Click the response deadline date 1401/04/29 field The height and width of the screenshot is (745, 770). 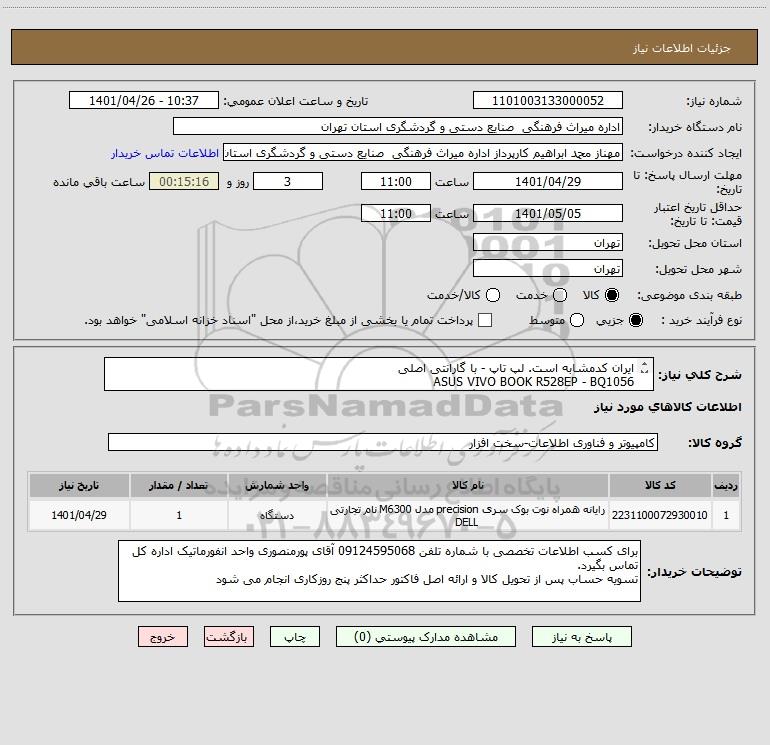coord(548,181)
